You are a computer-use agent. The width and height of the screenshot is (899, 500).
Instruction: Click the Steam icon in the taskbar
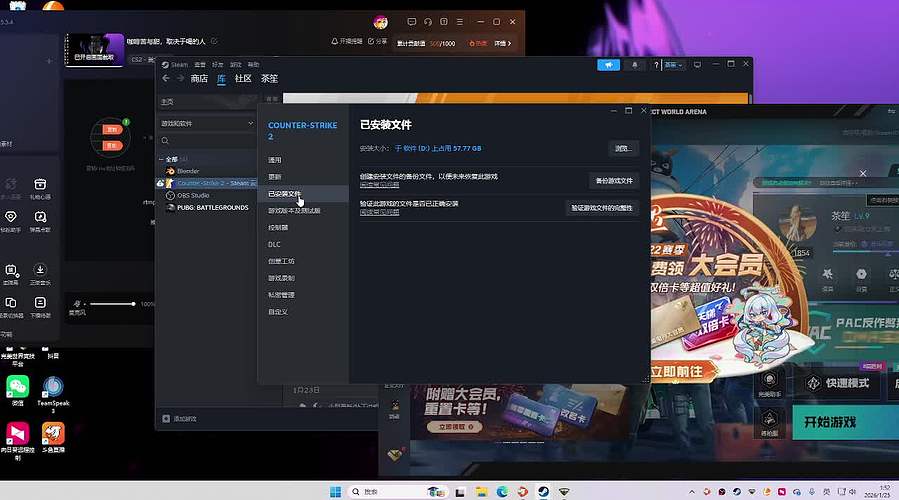click(x=543, y=491)
